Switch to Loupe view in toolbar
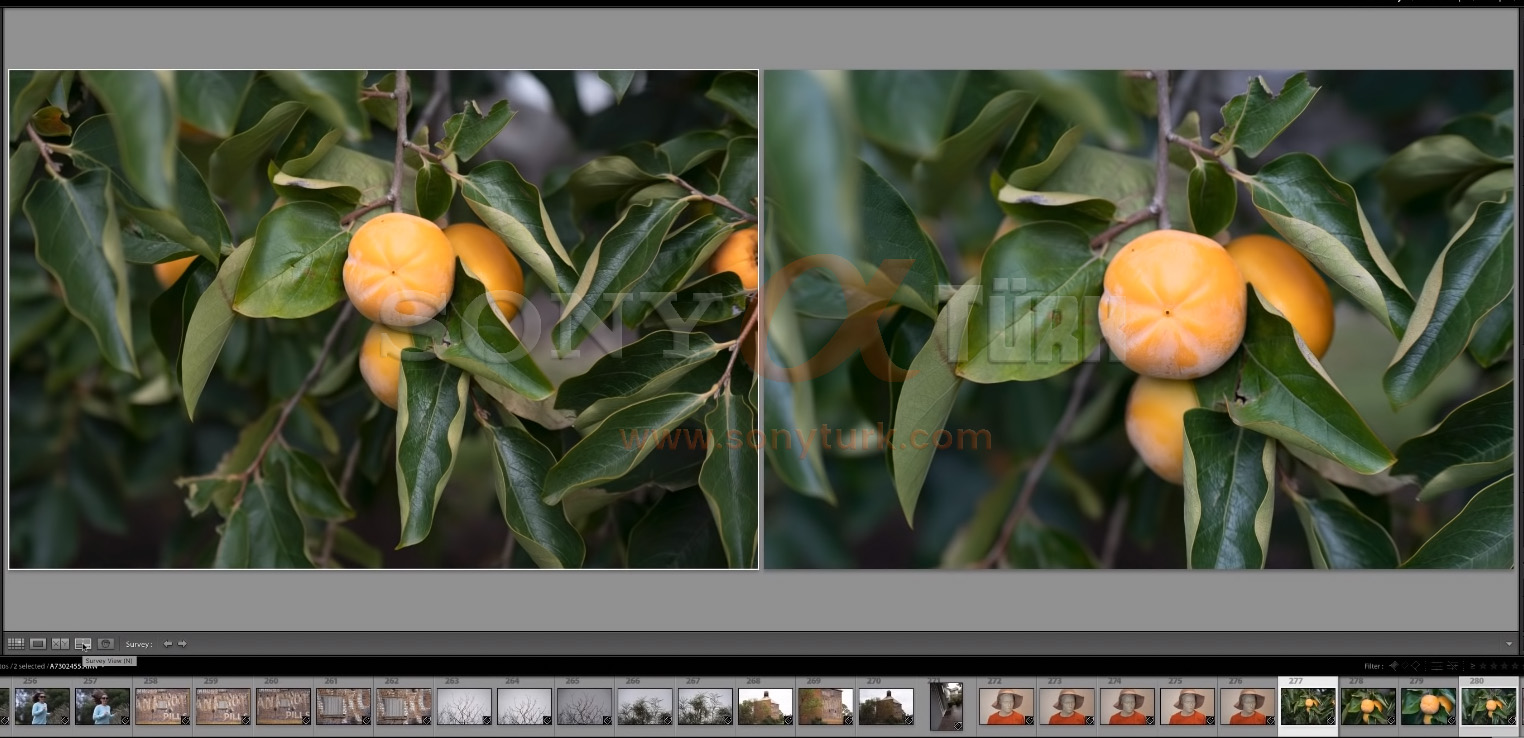This screenshot has height=738, width=1524. (x=38, y=644)
